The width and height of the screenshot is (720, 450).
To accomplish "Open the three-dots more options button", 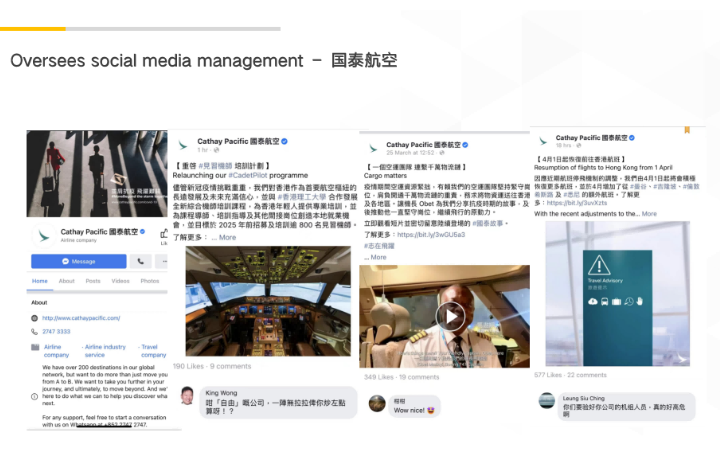I will (x=162, y=261).
